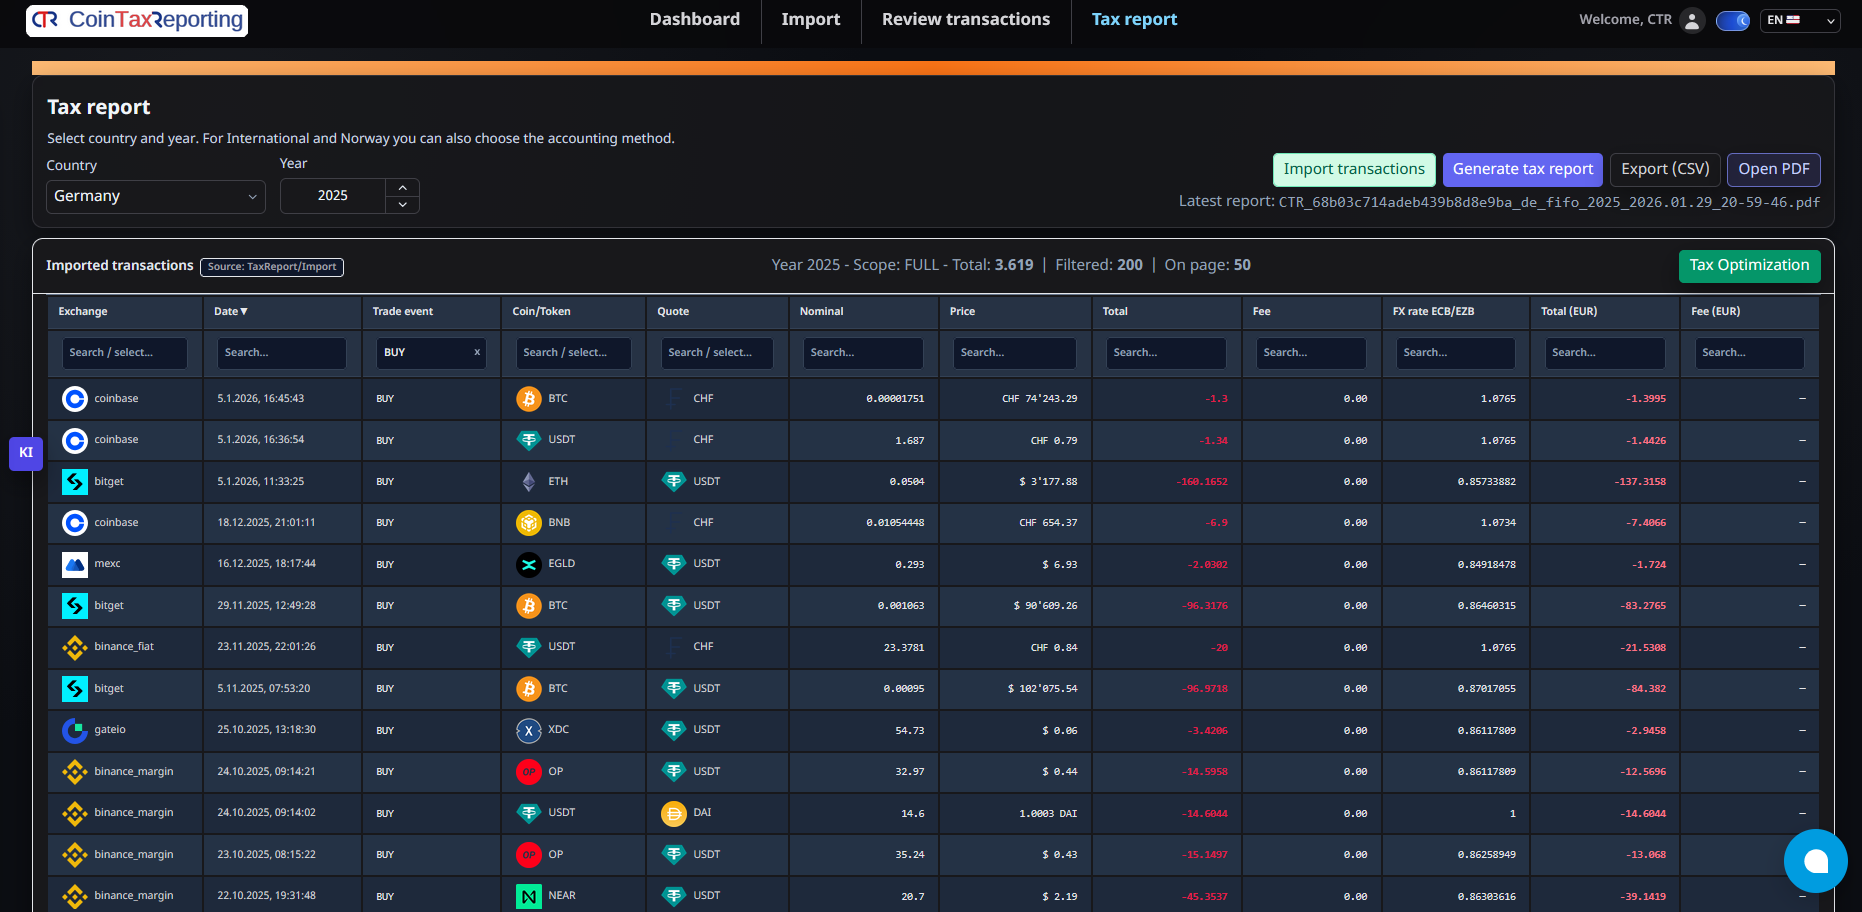Screen dimensions: 1862x912
Task: Click the CoinTaxReporting logo
Action: [137, 20]
